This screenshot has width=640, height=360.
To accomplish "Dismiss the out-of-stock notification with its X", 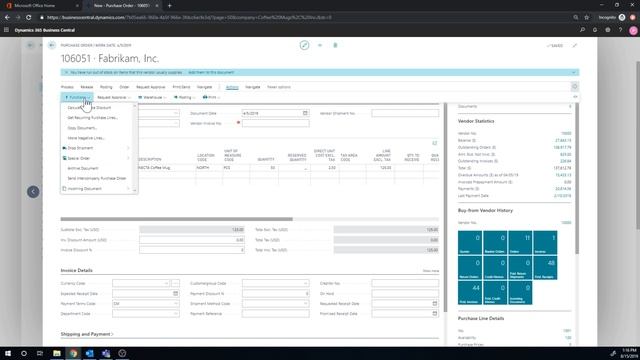I will point(66,72).
